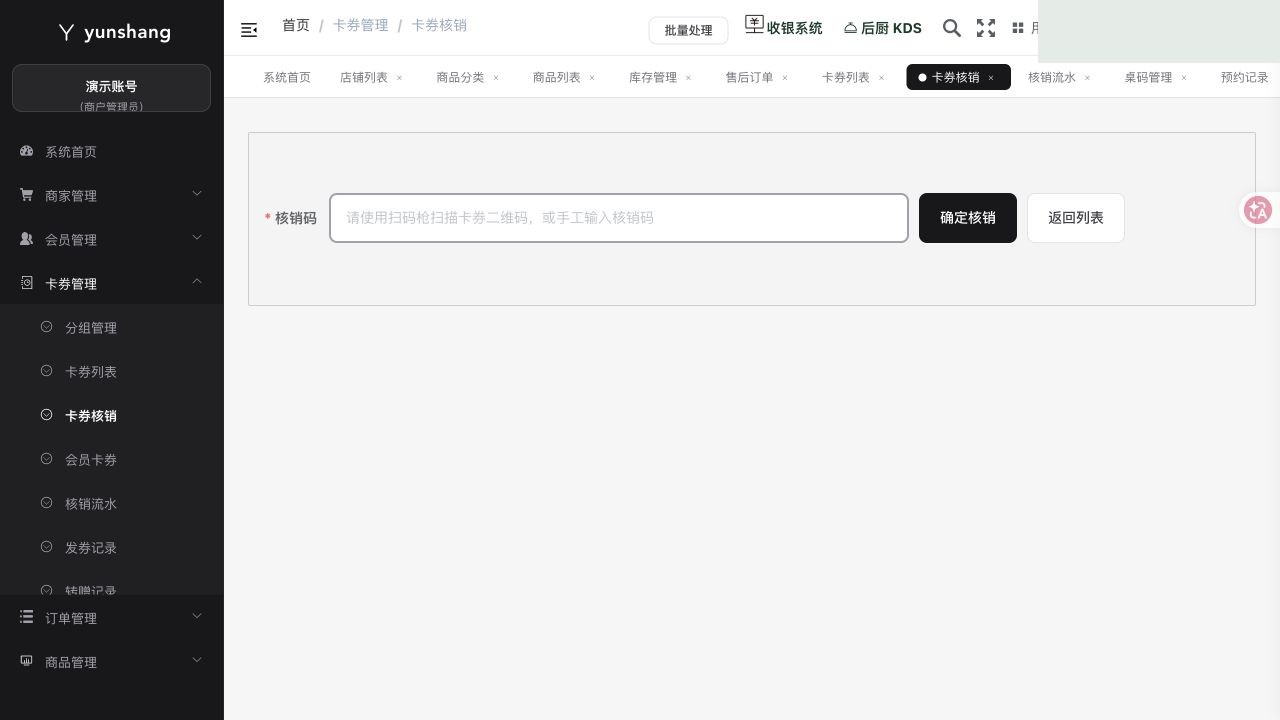Viewport: 1280px width, 720px height.
Task: Expand the 订单管理 menu chevron
Action: (197, 615)
